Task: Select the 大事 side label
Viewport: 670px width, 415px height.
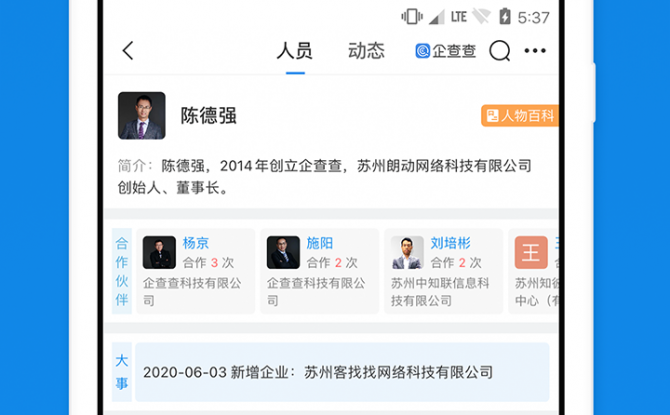Action: (x=122, y=372)
